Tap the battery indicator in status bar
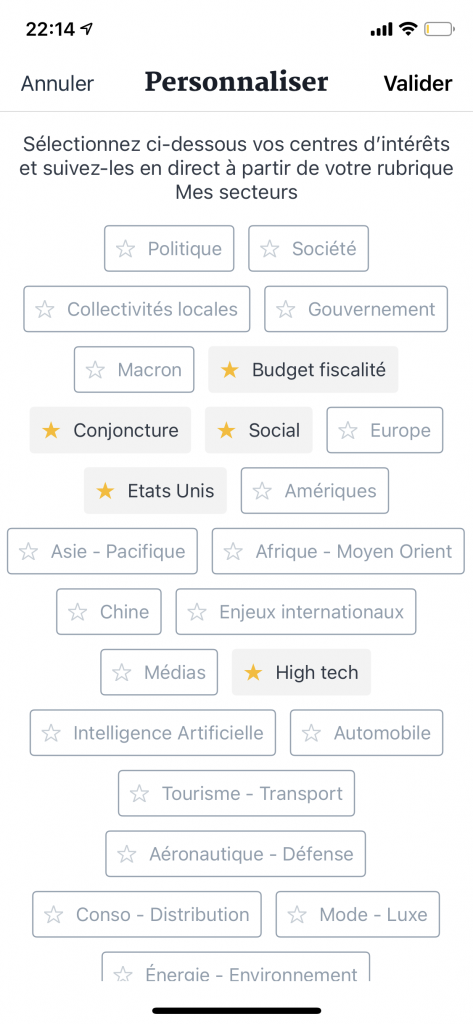This screenshot has width=473, height=1024. coord(438,29)
